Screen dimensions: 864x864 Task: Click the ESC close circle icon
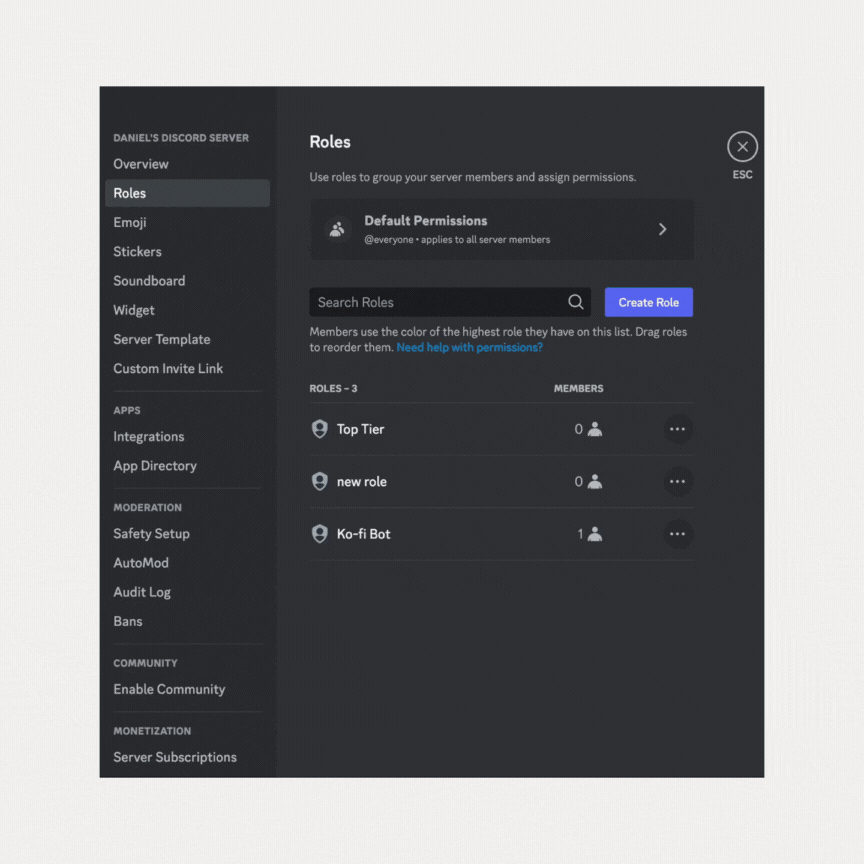[x=742, y=147]
